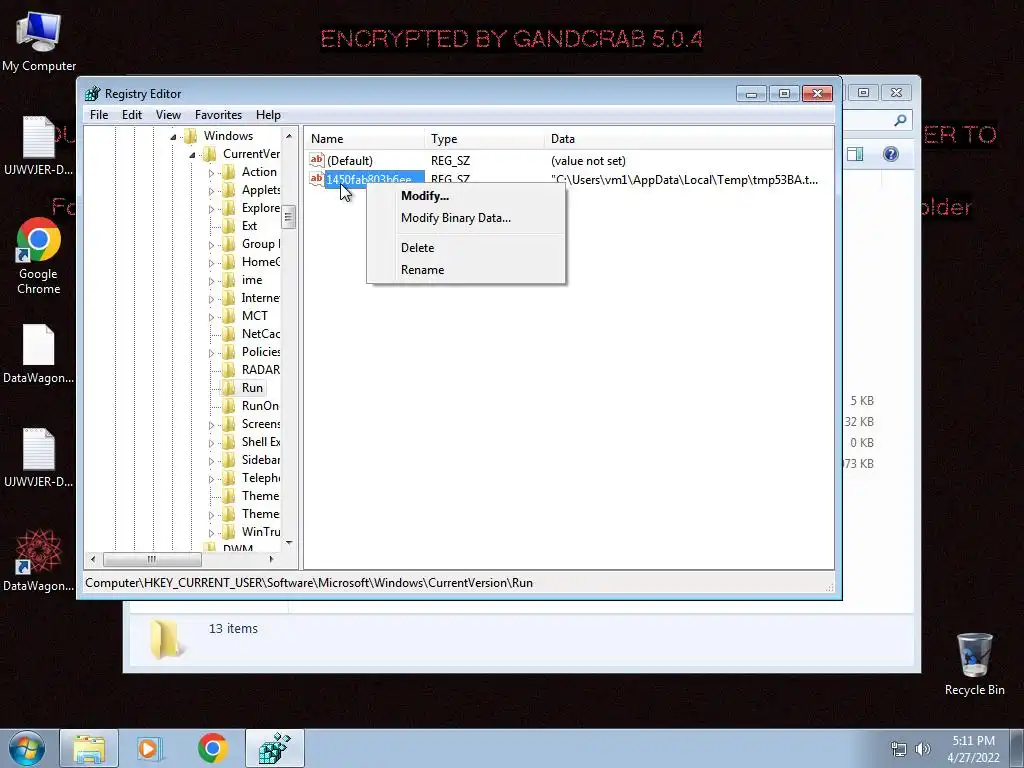Expand the Policies key node
The image size is (1024, 768).
coord(211,353)
